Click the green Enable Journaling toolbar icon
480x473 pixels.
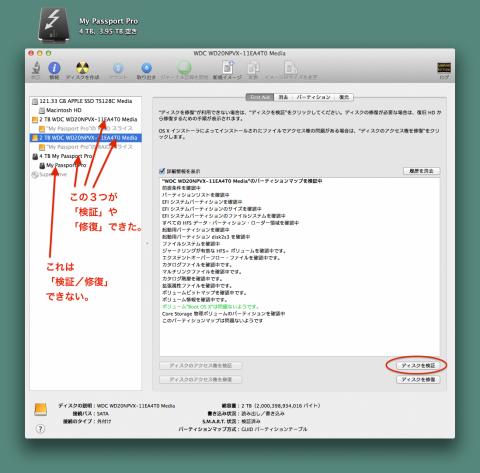click(184, 68)
